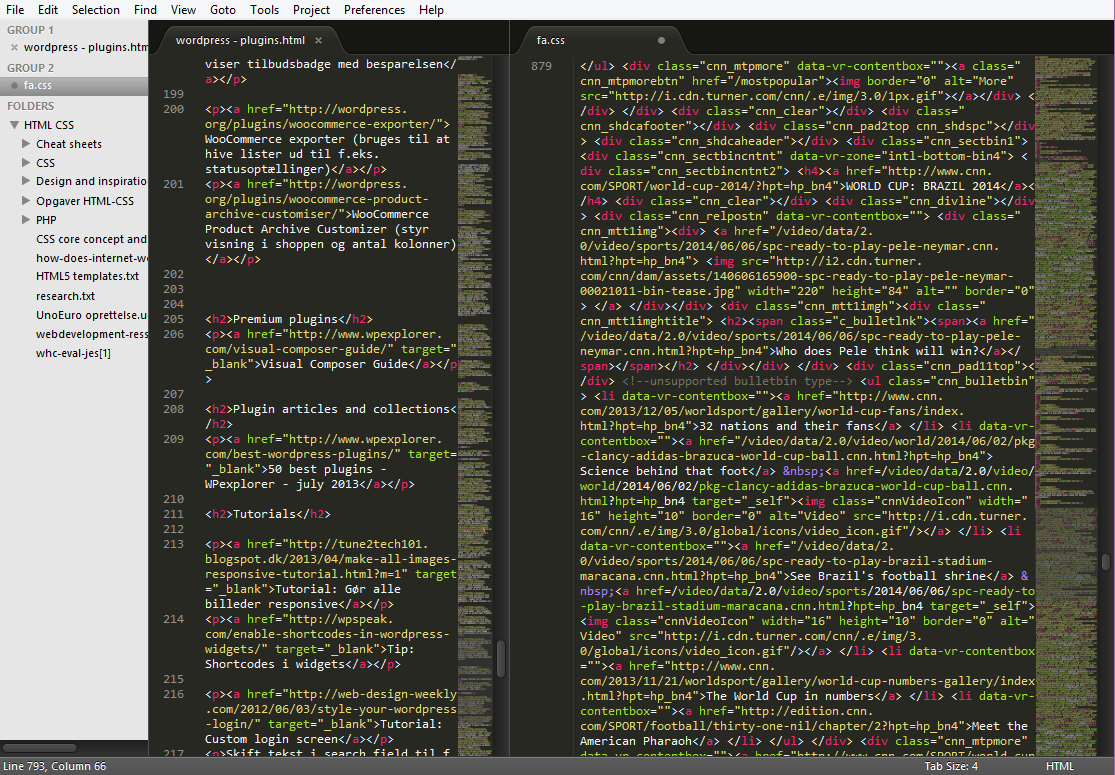1115x775 pixels.
Task: Click Line 793, Column 66 status text
Action: (55, 766)
